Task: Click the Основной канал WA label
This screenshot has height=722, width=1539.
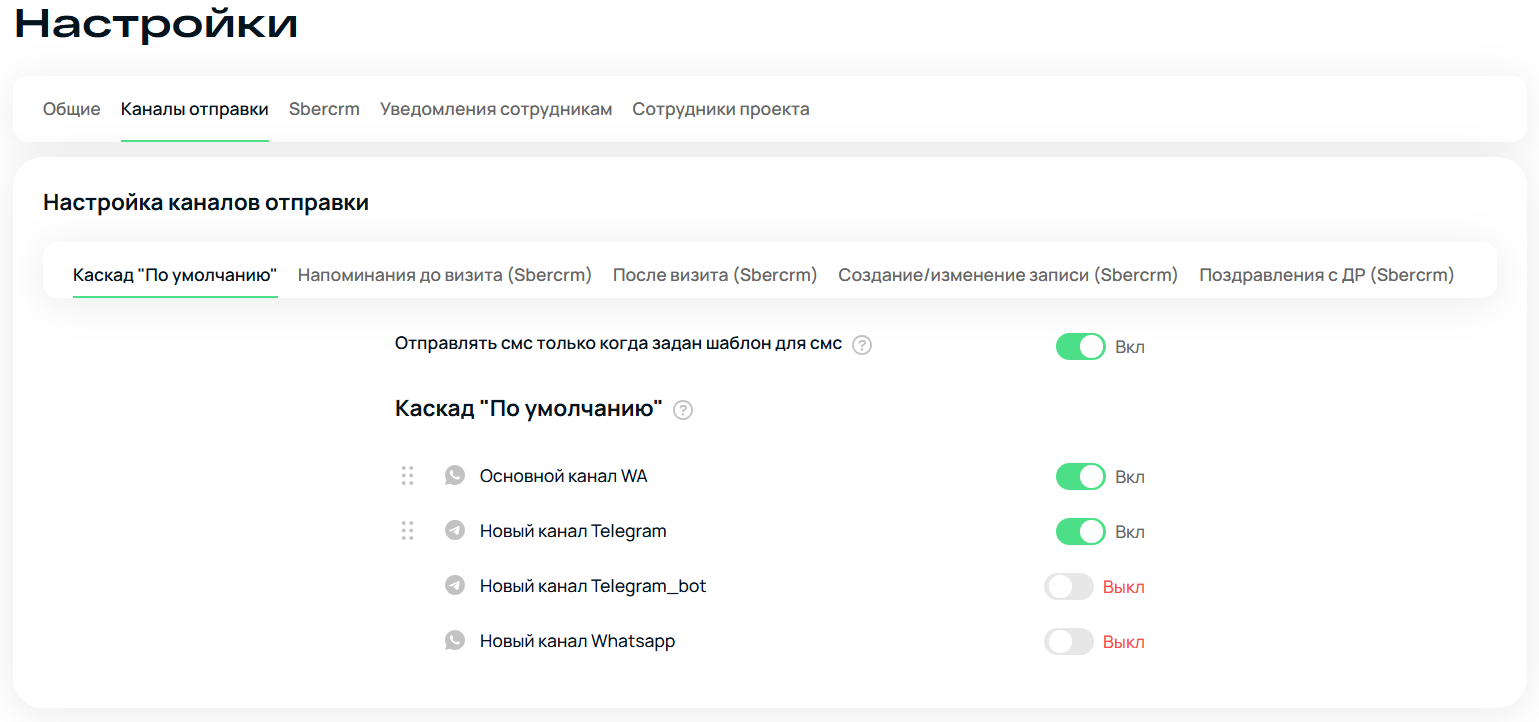Action: click(564, 476)
